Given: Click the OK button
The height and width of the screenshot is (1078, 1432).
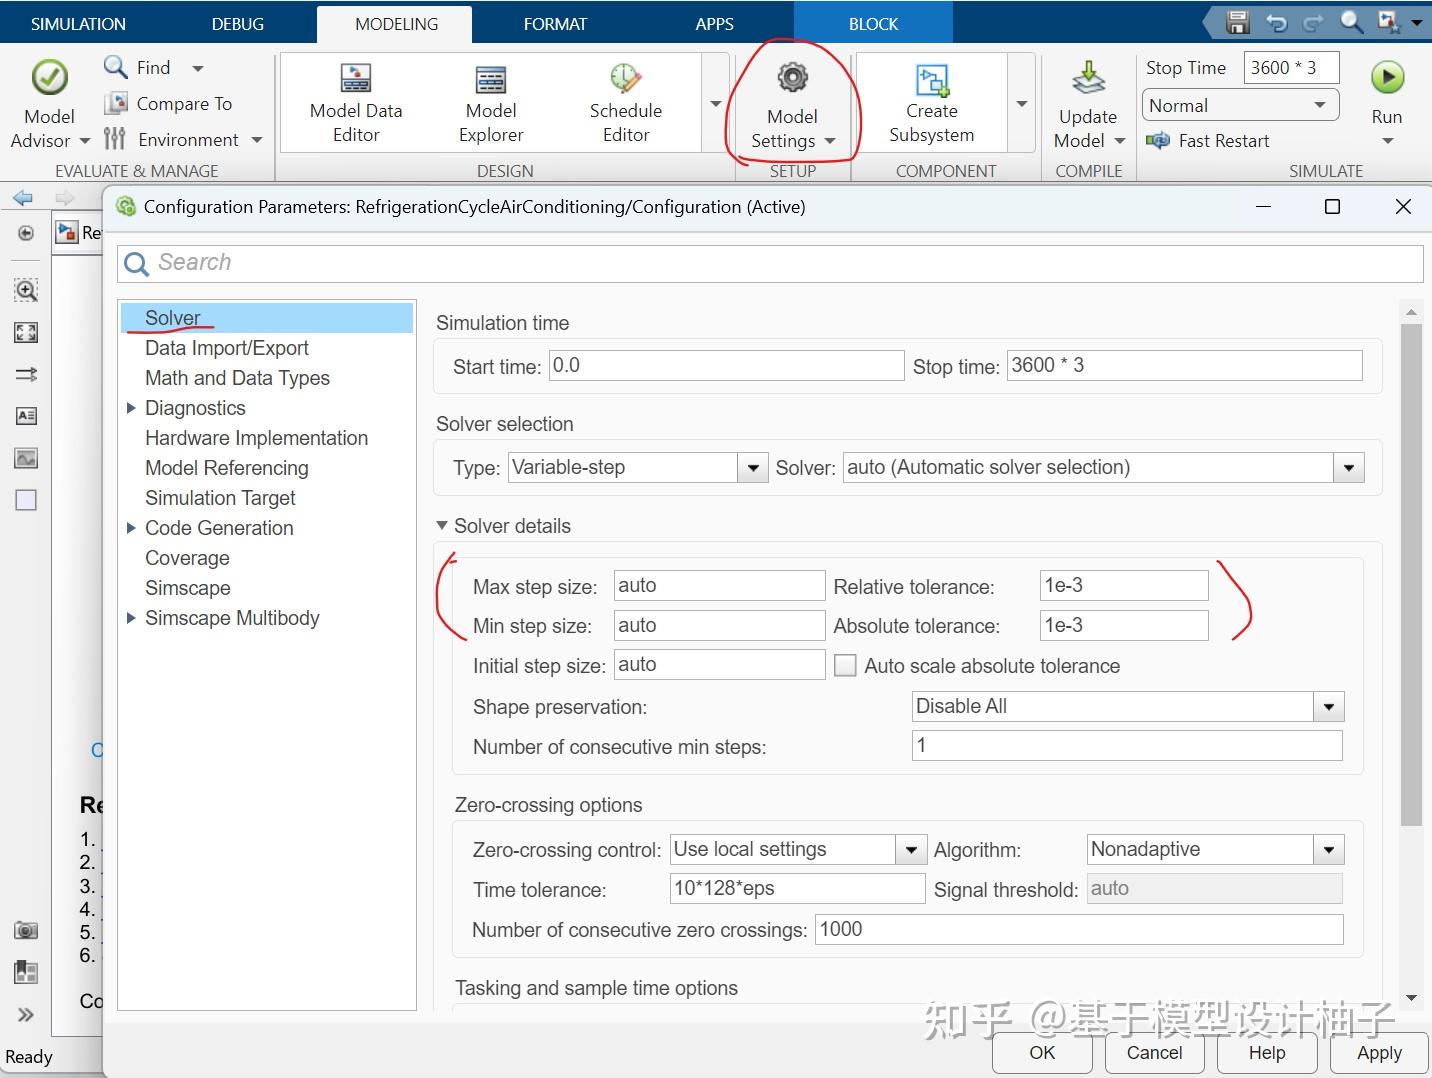Looking at the screenshot, I should click(x=1042, y=1052).
